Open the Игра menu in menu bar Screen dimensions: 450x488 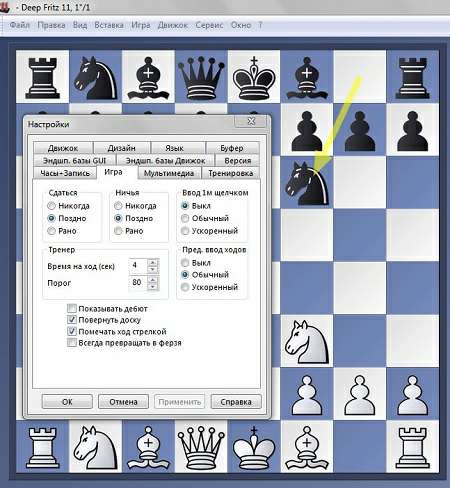(x=141, y=25)
